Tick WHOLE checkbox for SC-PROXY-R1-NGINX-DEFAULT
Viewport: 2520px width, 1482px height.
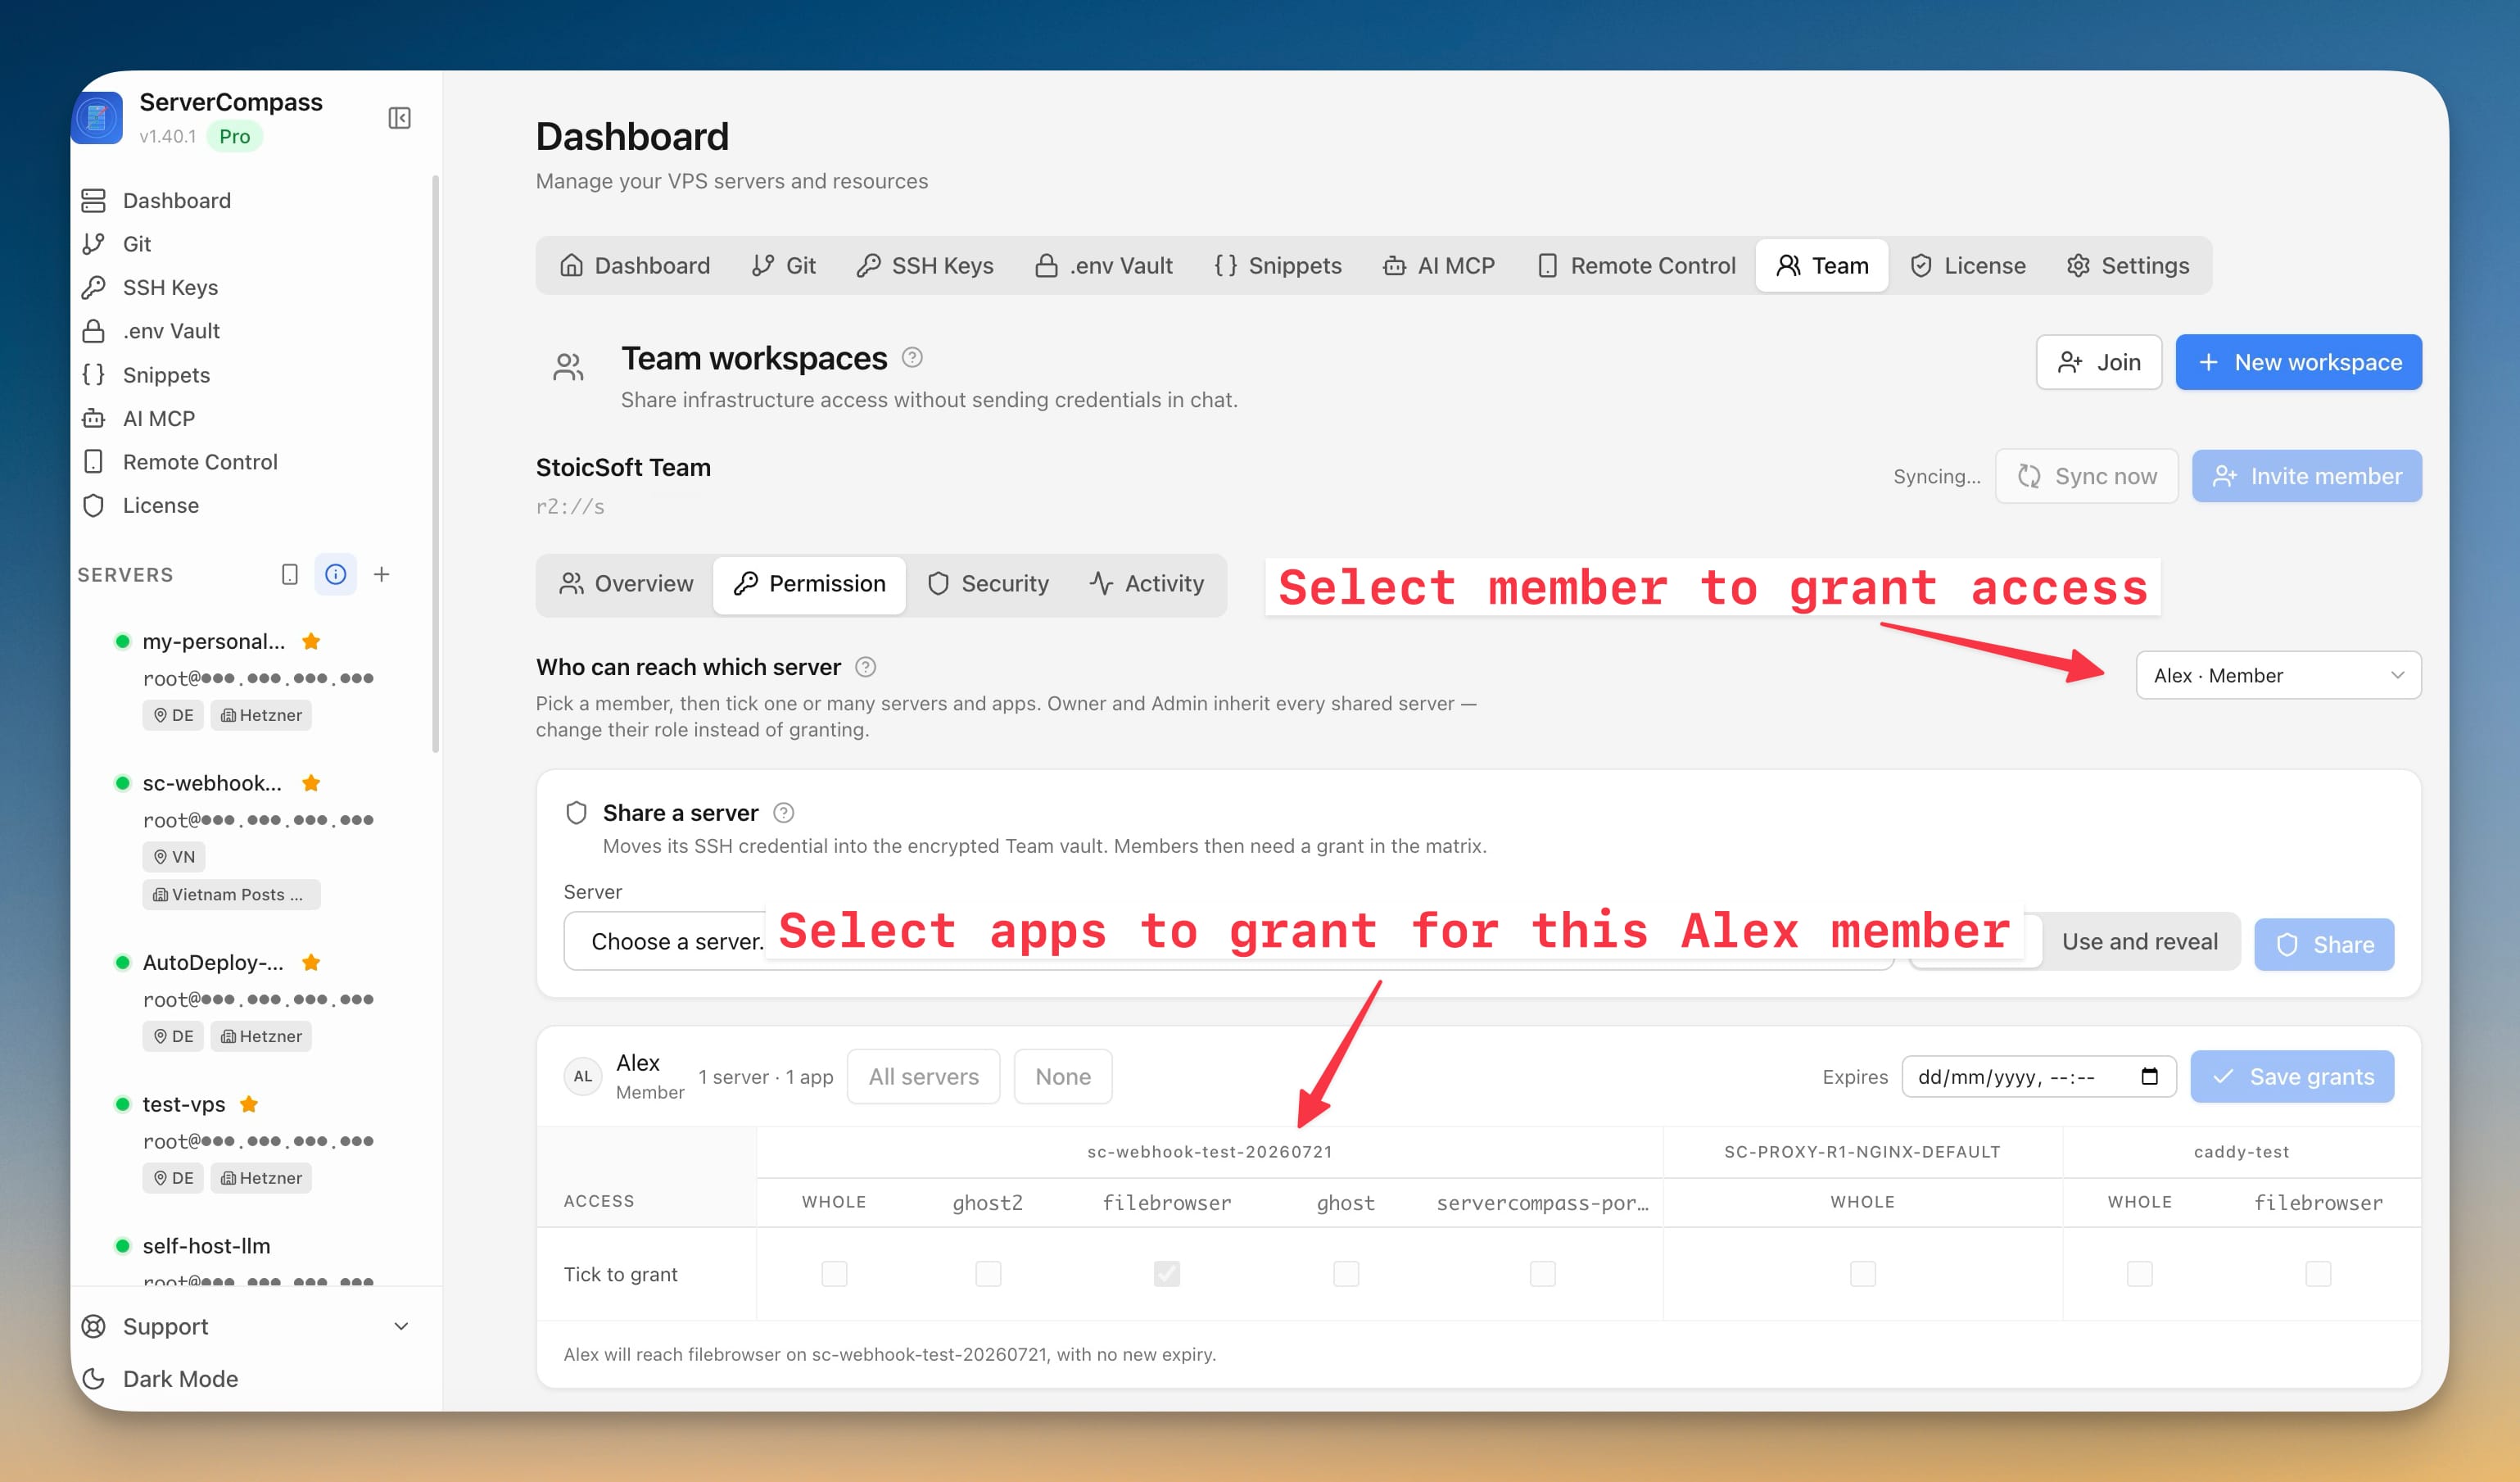(1863, 1273)
